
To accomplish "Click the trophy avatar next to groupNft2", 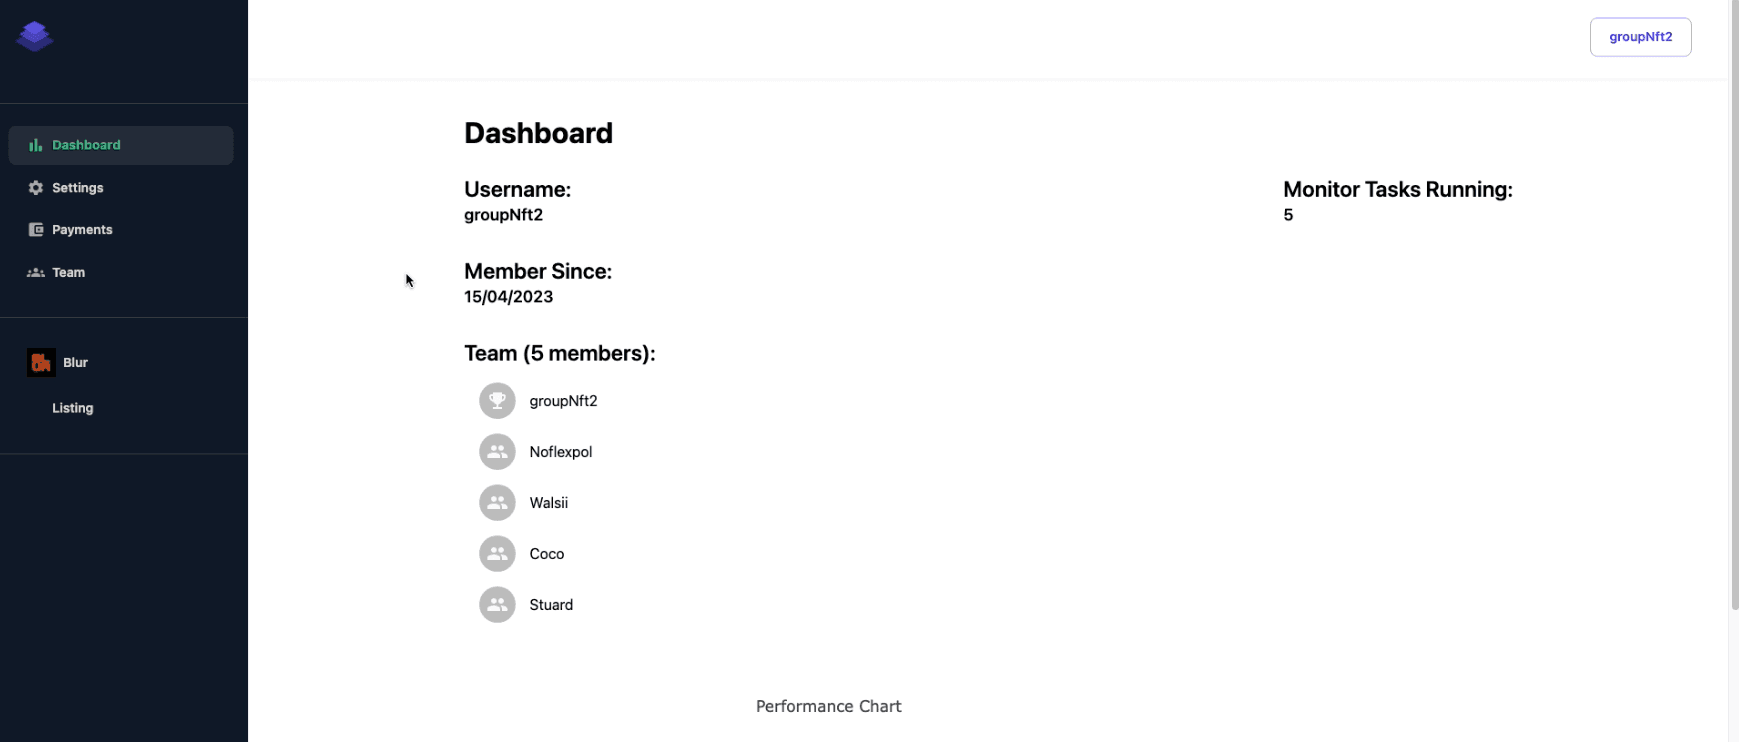I will tap(497, 401).
